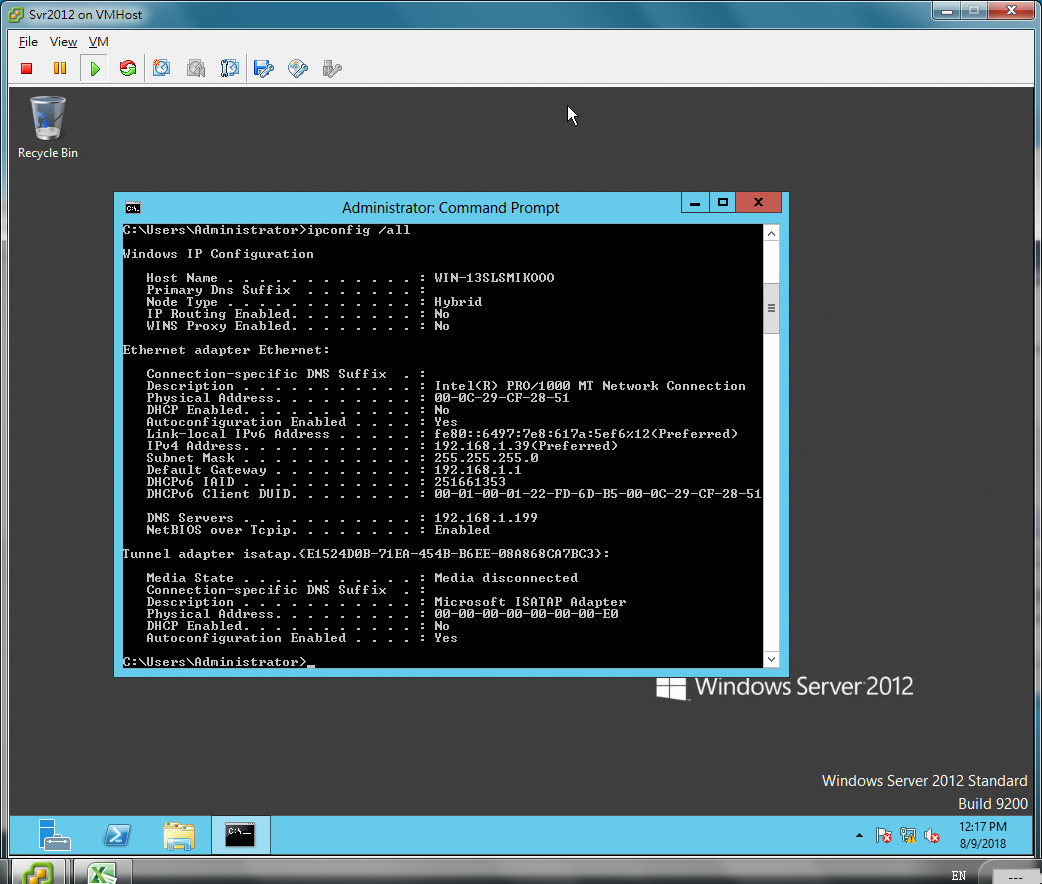
Task: Open Server Manager from the guest taskbar
Action: pyautogui.click(x=54, y=835)
